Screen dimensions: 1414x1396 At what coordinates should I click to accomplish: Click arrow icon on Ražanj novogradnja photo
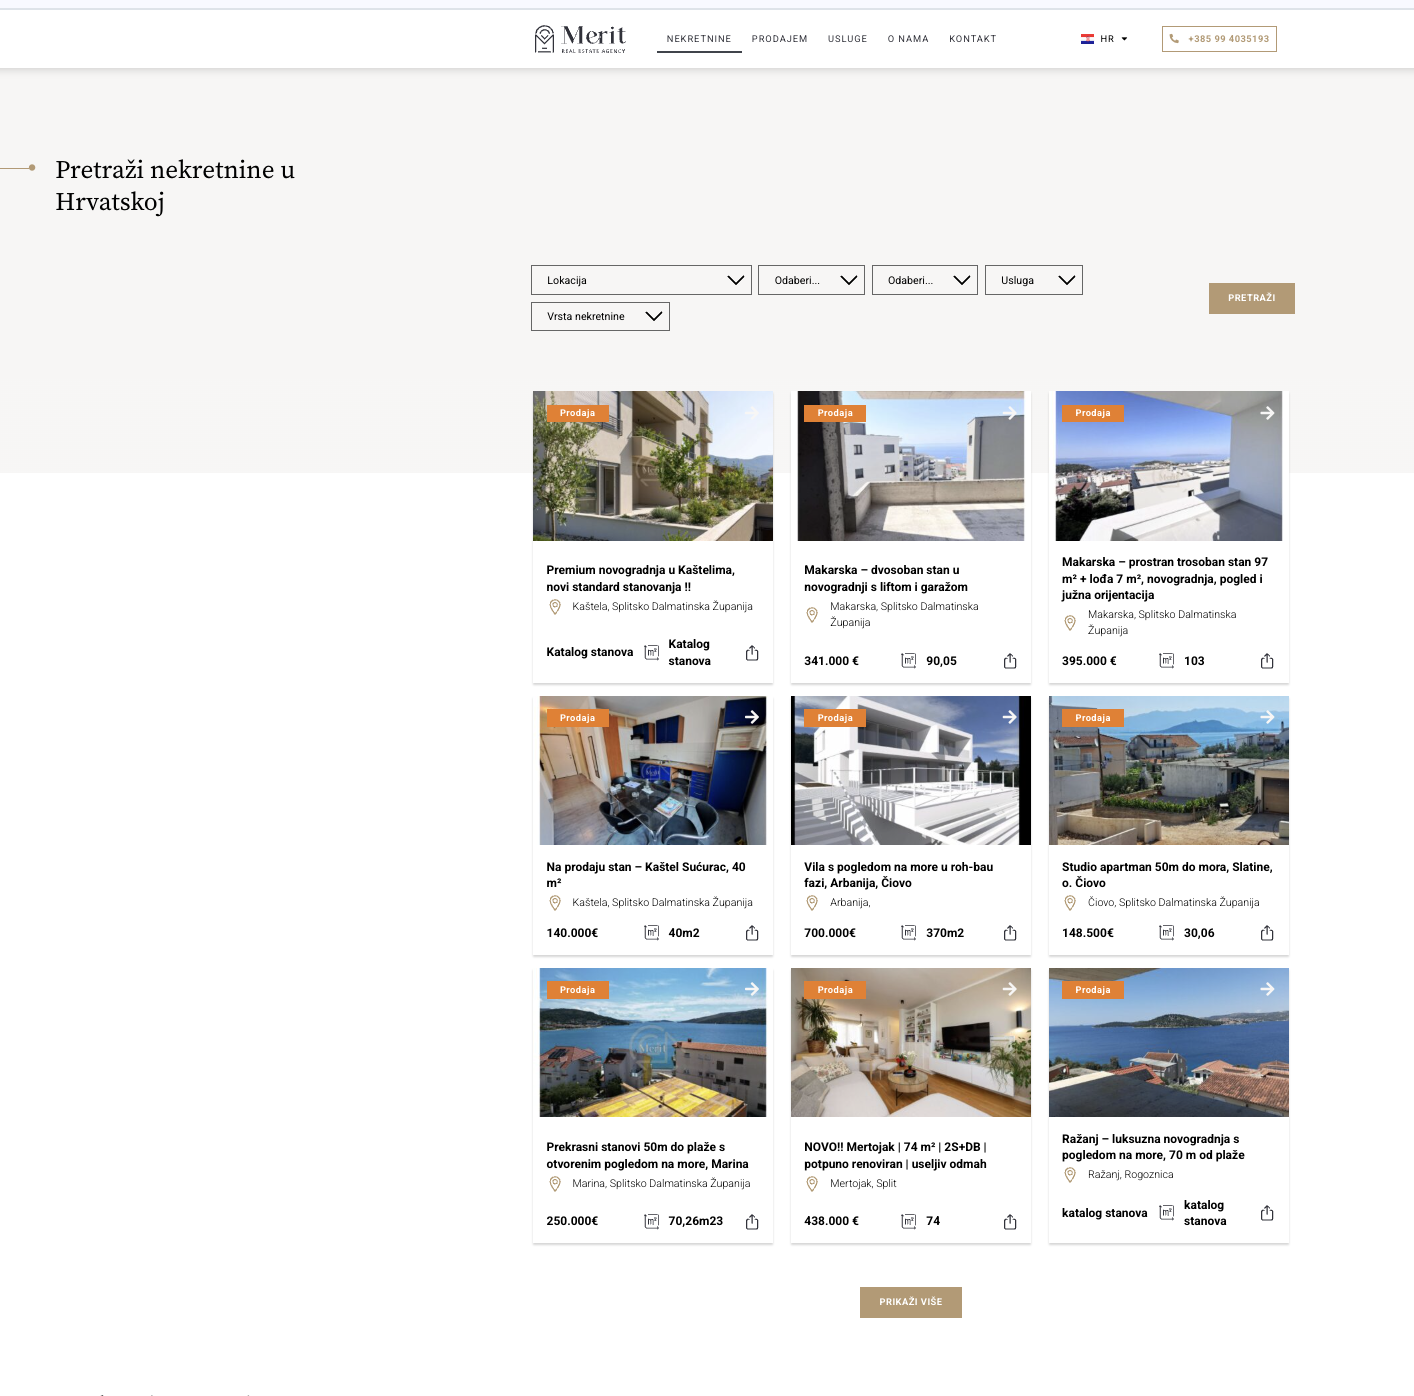[1267, 989]
